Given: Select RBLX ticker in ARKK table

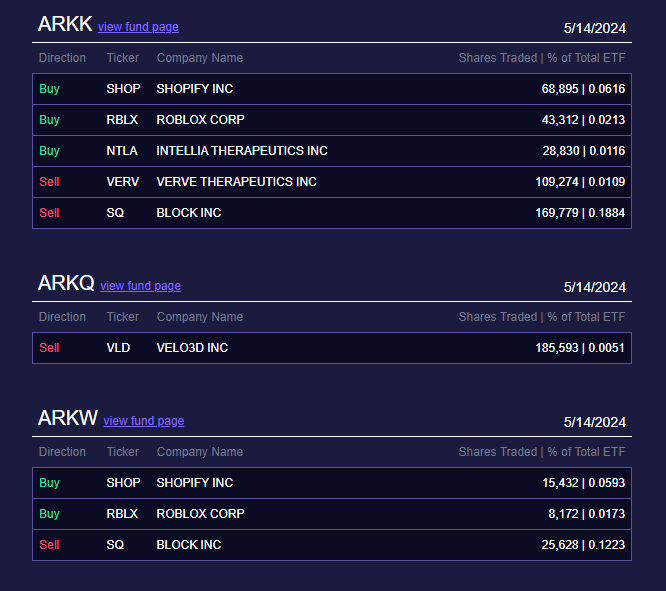Looking at the screenshot, I should pyautogui.click(x=122, y=120).
